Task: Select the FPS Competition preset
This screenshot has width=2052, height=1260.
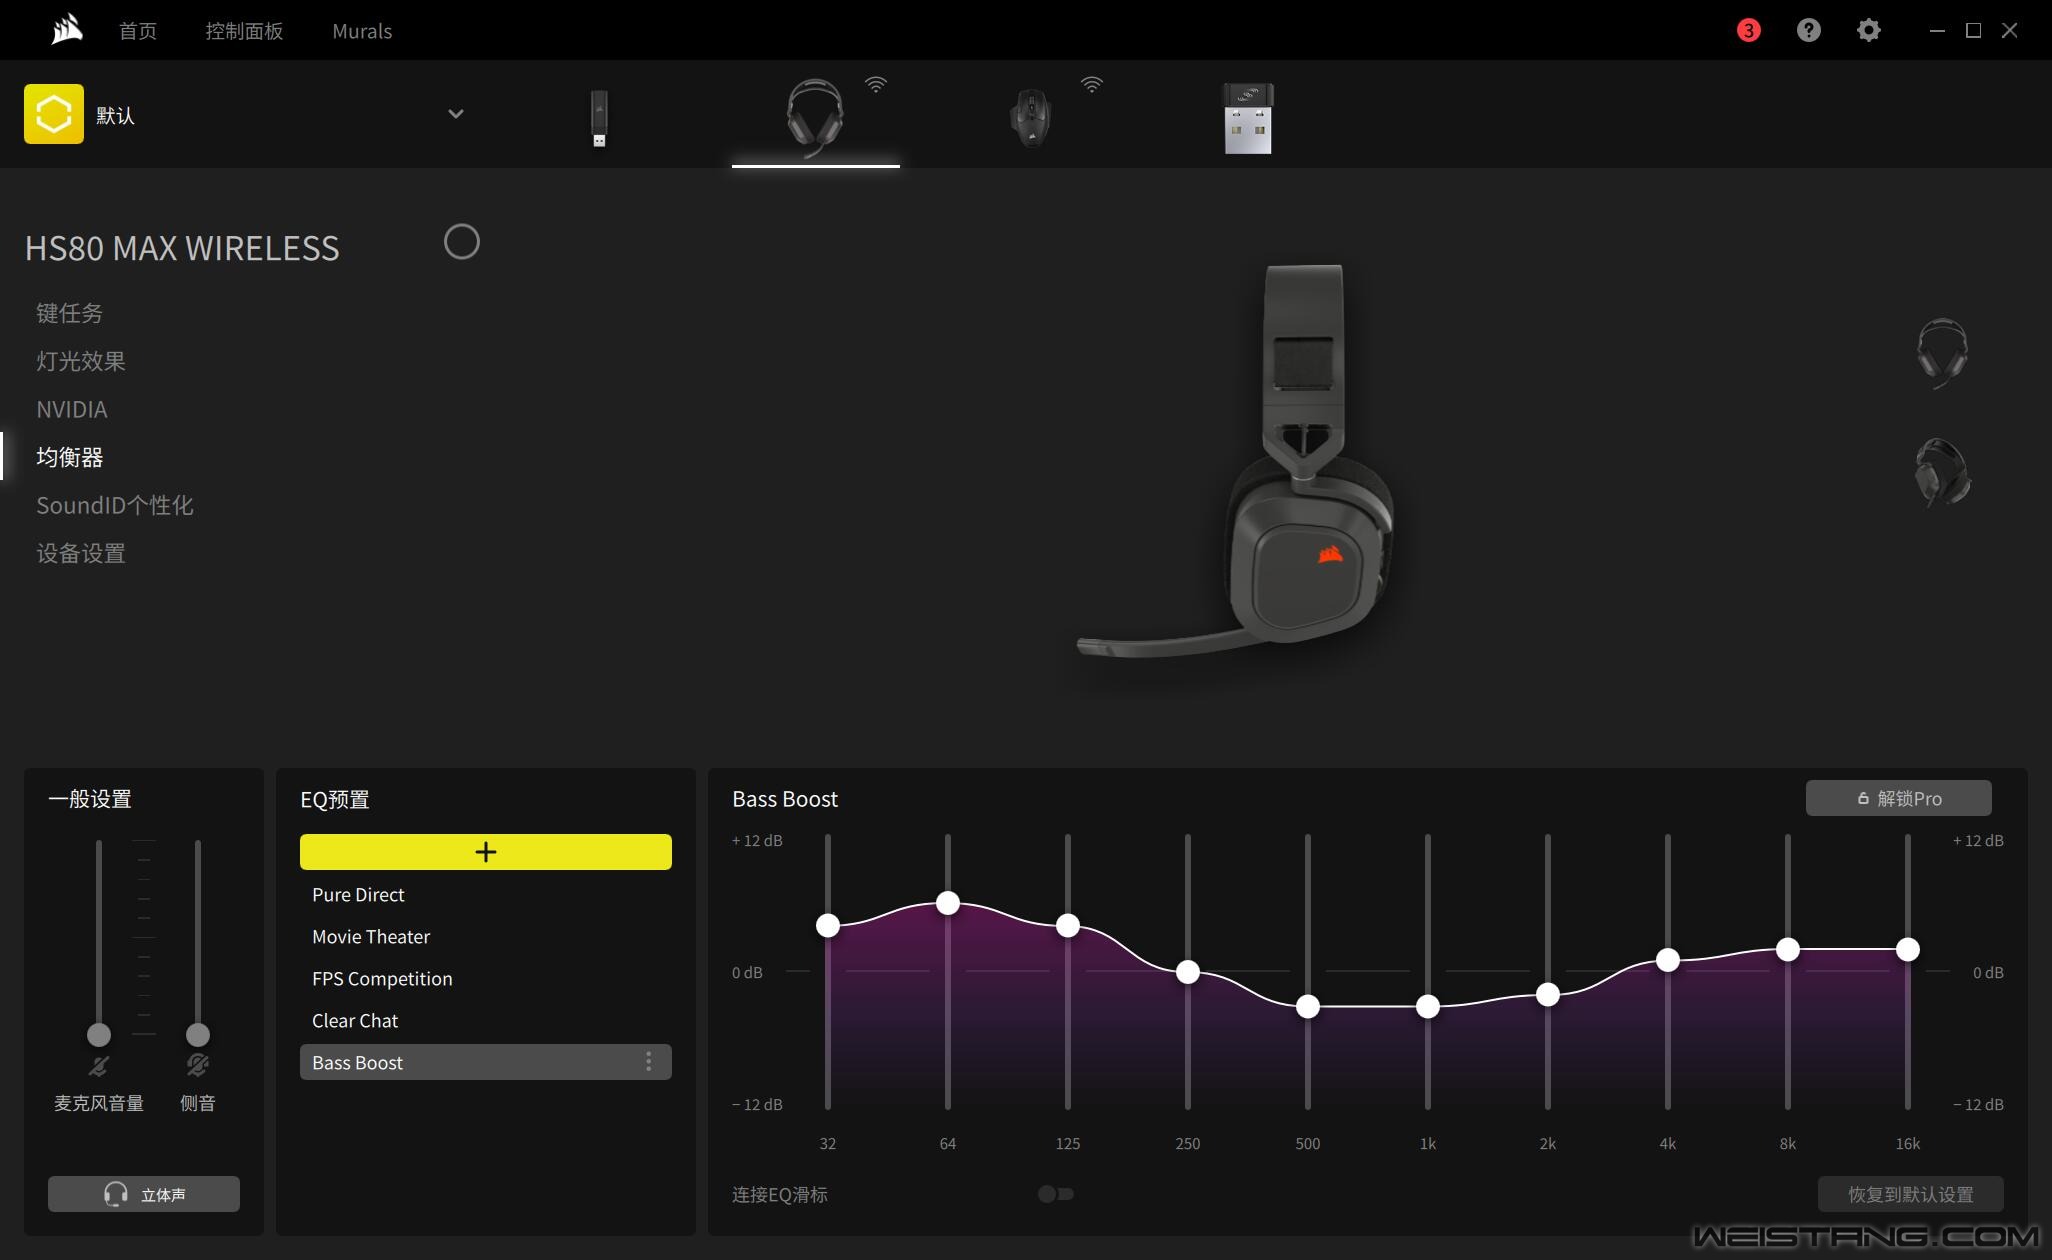Action: (x=486, y=978)
